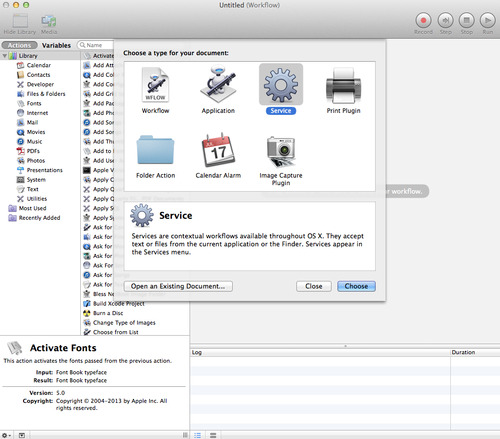The width and height of the screenshot is (500, 439).
Task: Switch to the Actions tab
Action: point(19,45)
